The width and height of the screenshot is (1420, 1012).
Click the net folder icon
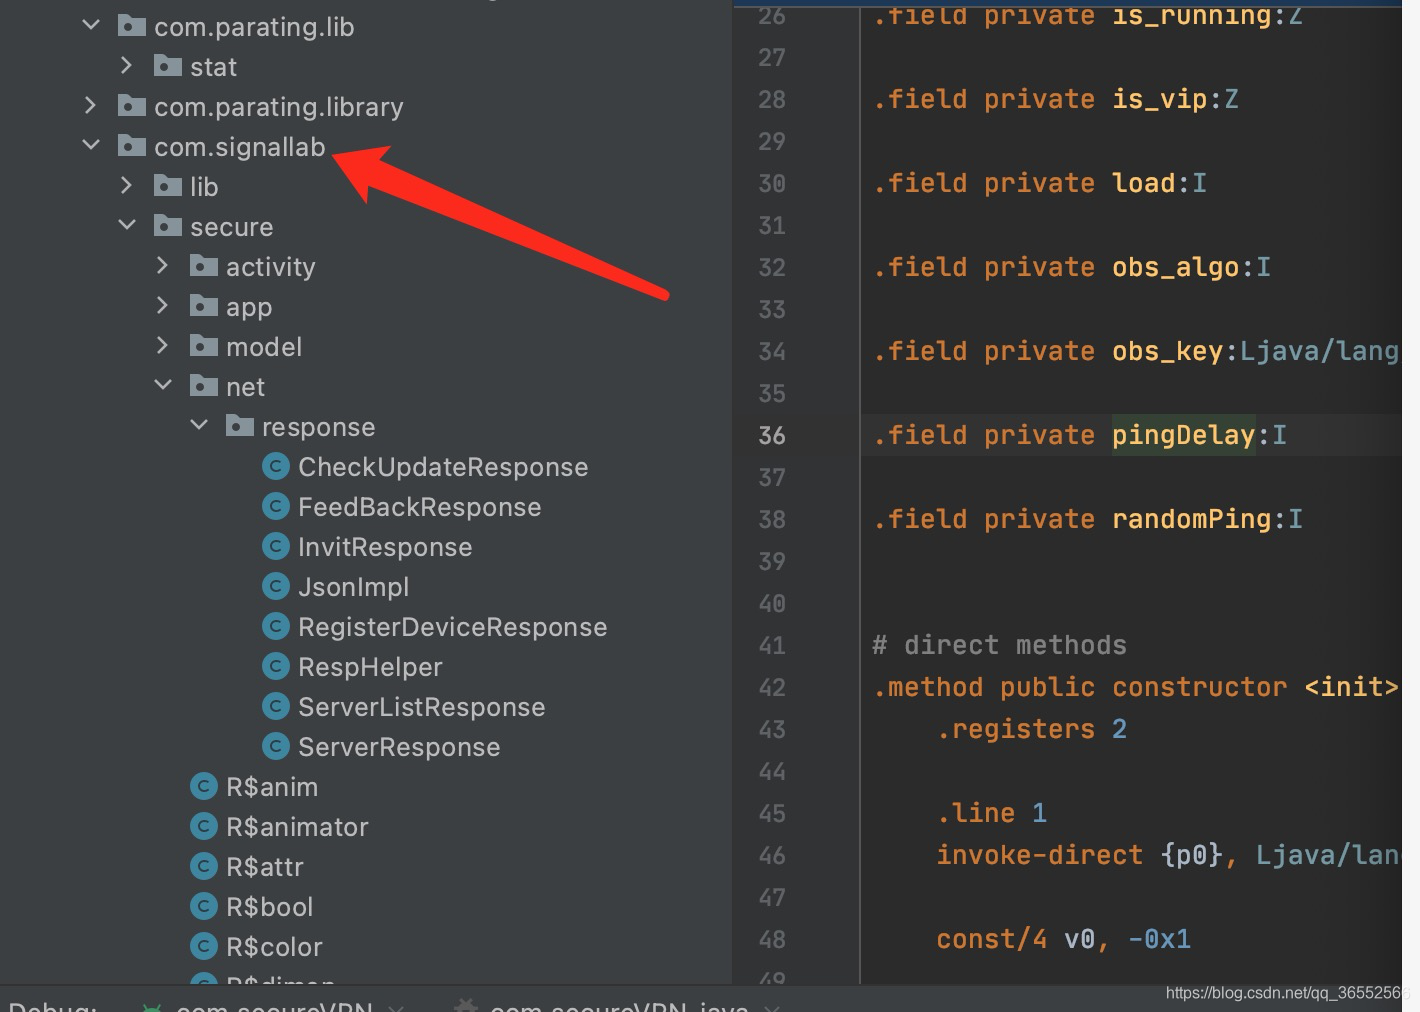(x=204, y=385)
